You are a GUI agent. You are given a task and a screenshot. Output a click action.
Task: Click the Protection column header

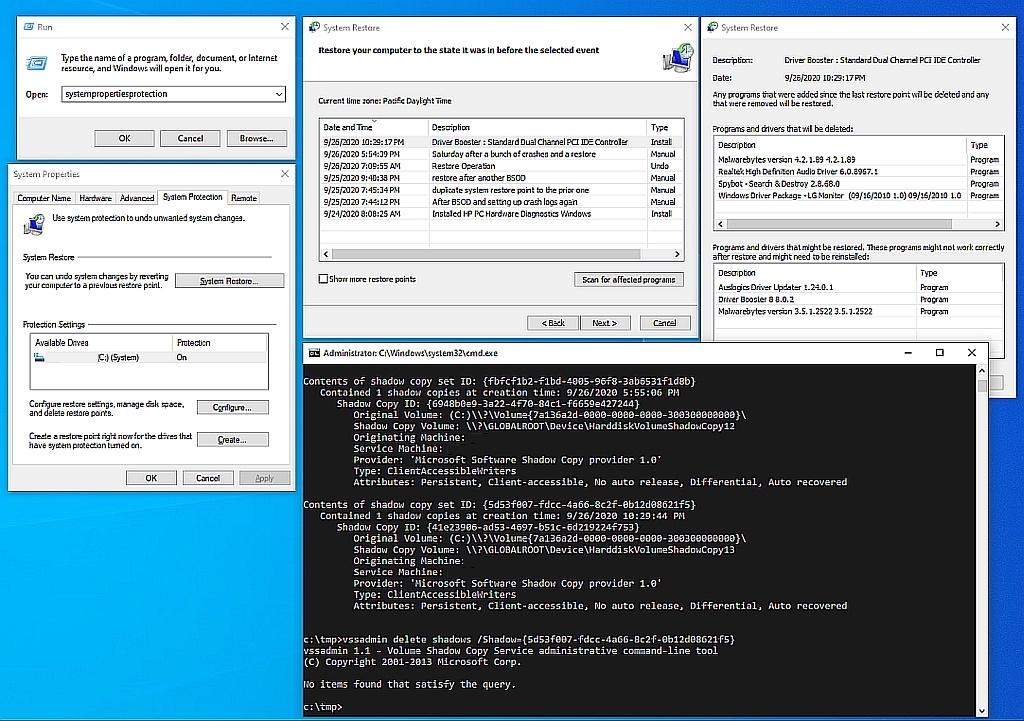(219, 342)
